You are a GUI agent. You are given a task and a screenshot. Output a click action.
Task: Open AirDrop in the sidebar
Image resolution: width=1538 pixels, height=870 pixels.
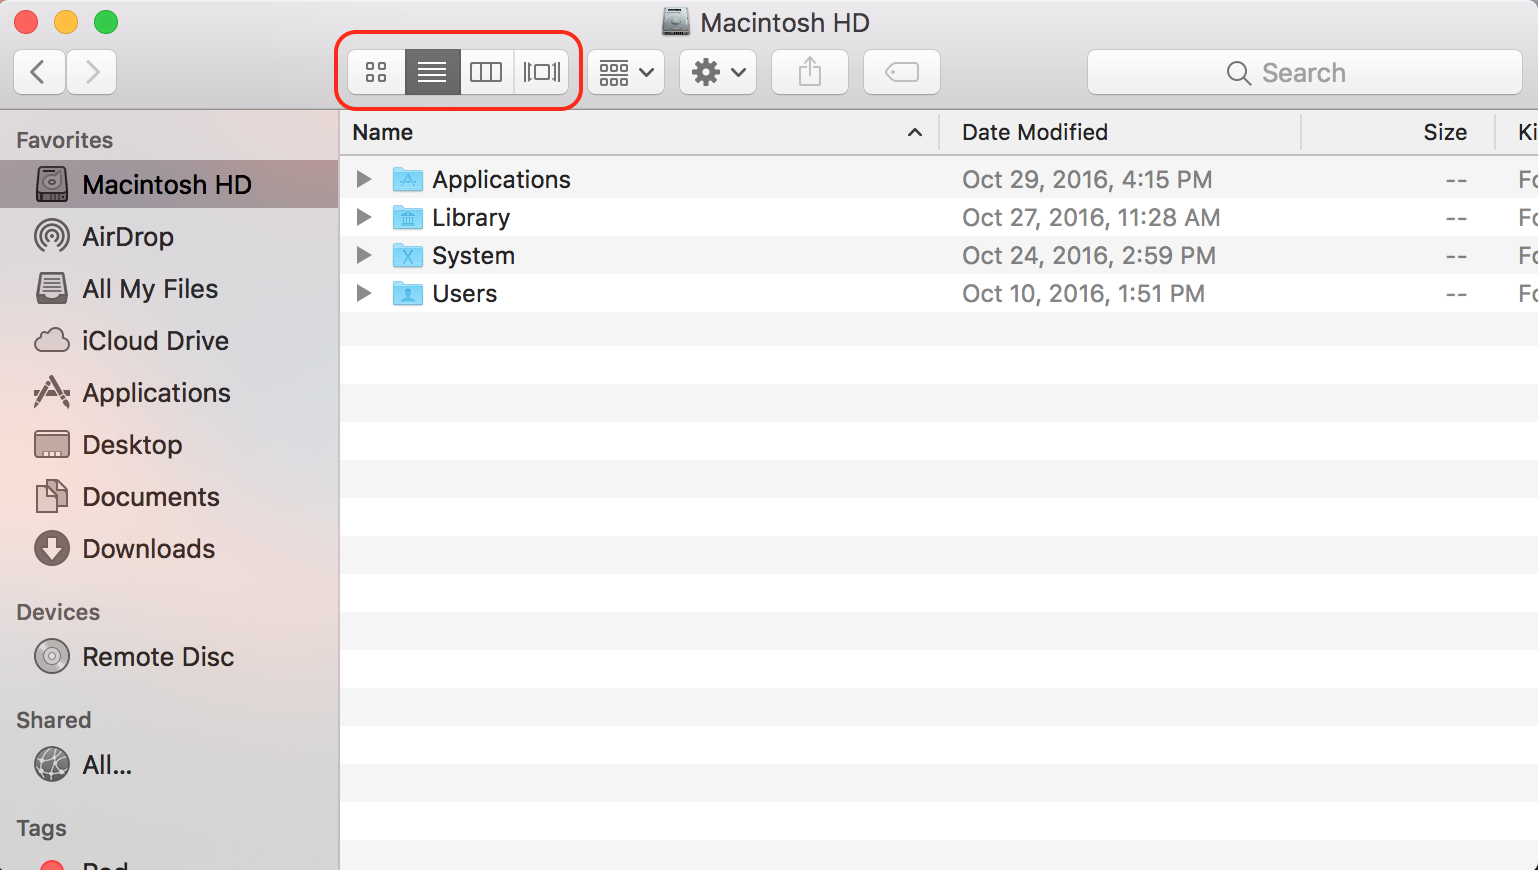click(169, 236)
